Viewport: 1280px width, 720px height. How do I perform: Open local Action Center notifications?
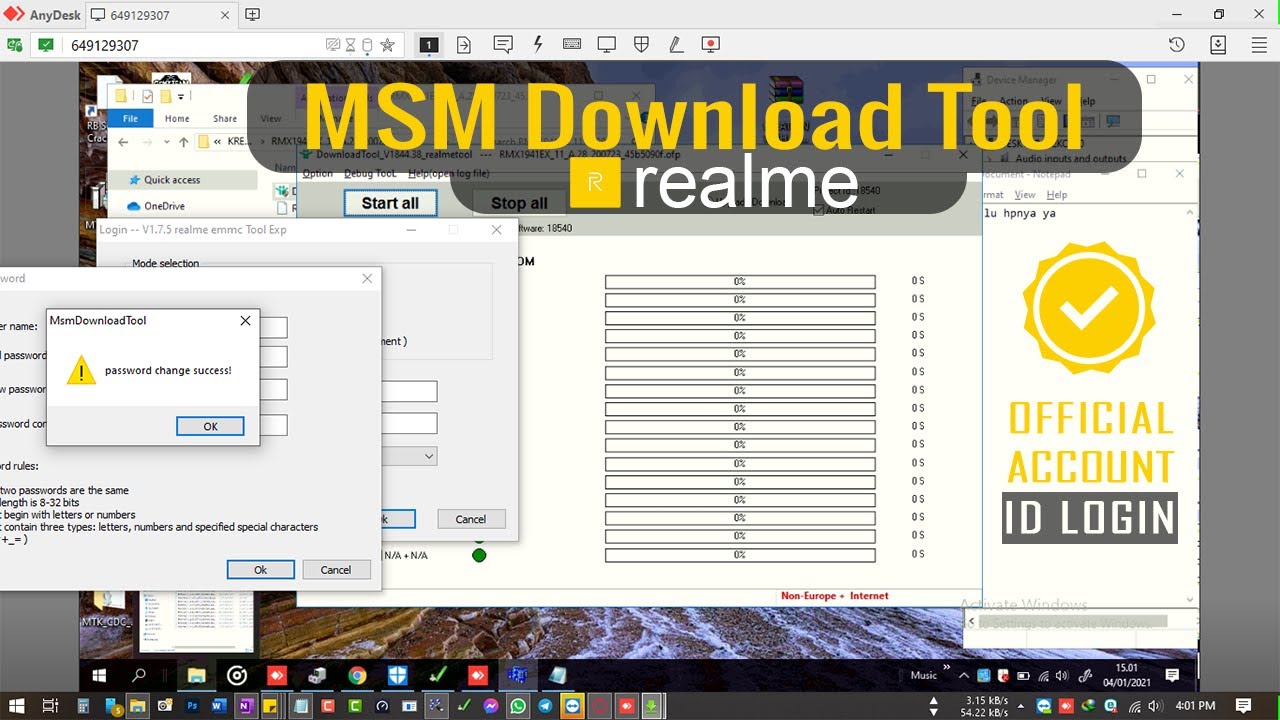(x=1243, y=706)
